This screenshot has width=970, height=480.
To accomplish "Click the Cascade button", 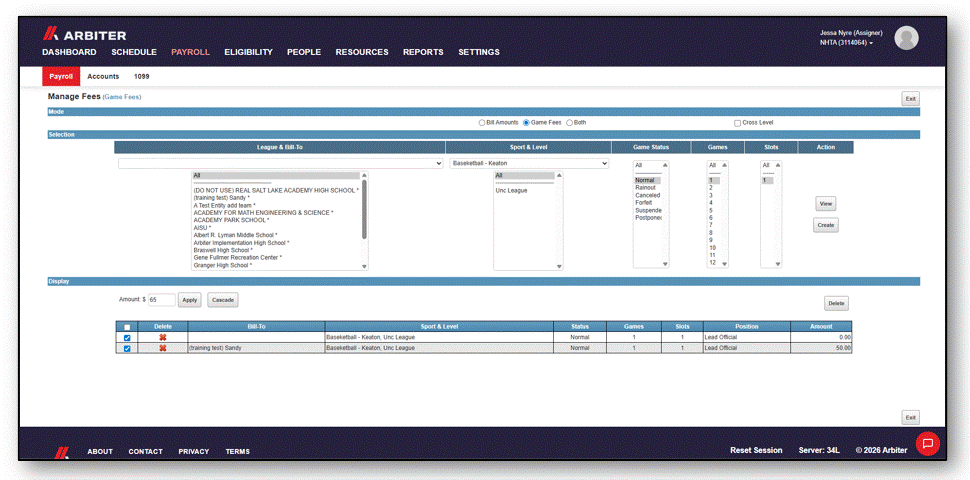I will [x=223, y=300].
